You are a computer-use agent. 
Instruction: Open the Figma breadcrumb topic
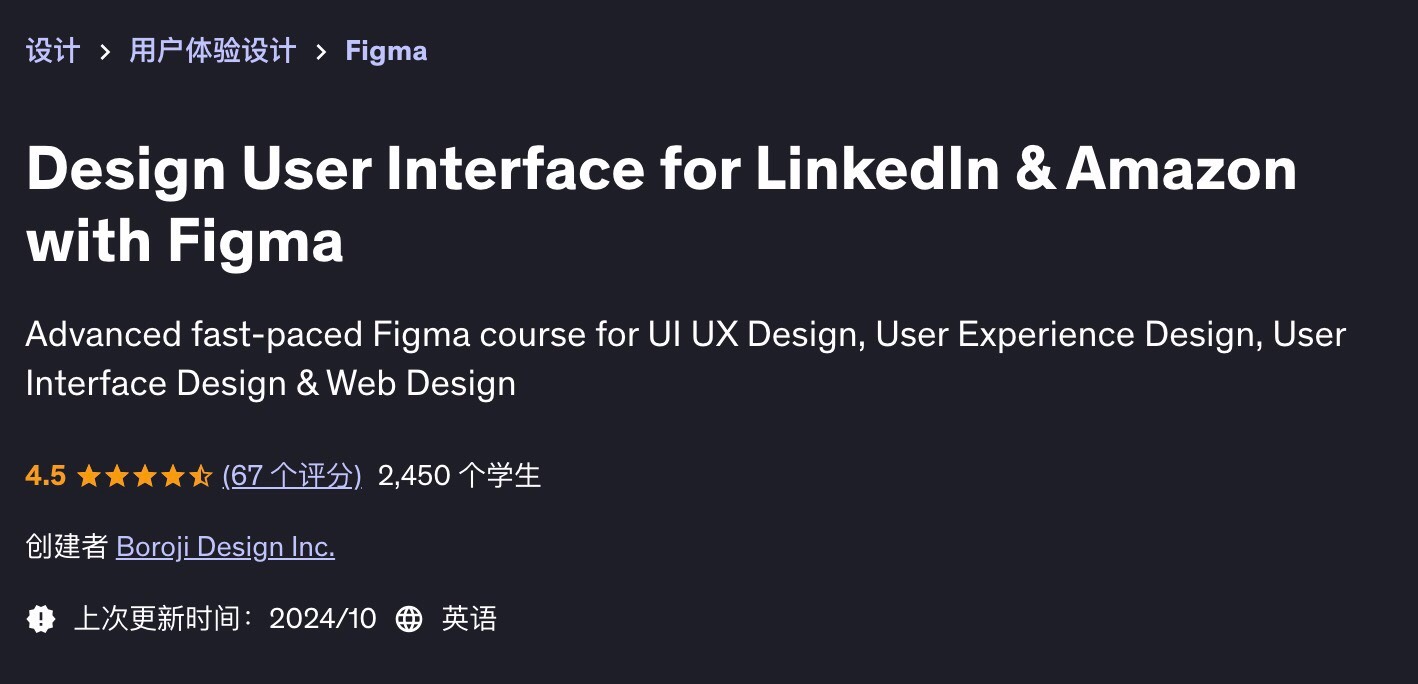coord(386,51)
